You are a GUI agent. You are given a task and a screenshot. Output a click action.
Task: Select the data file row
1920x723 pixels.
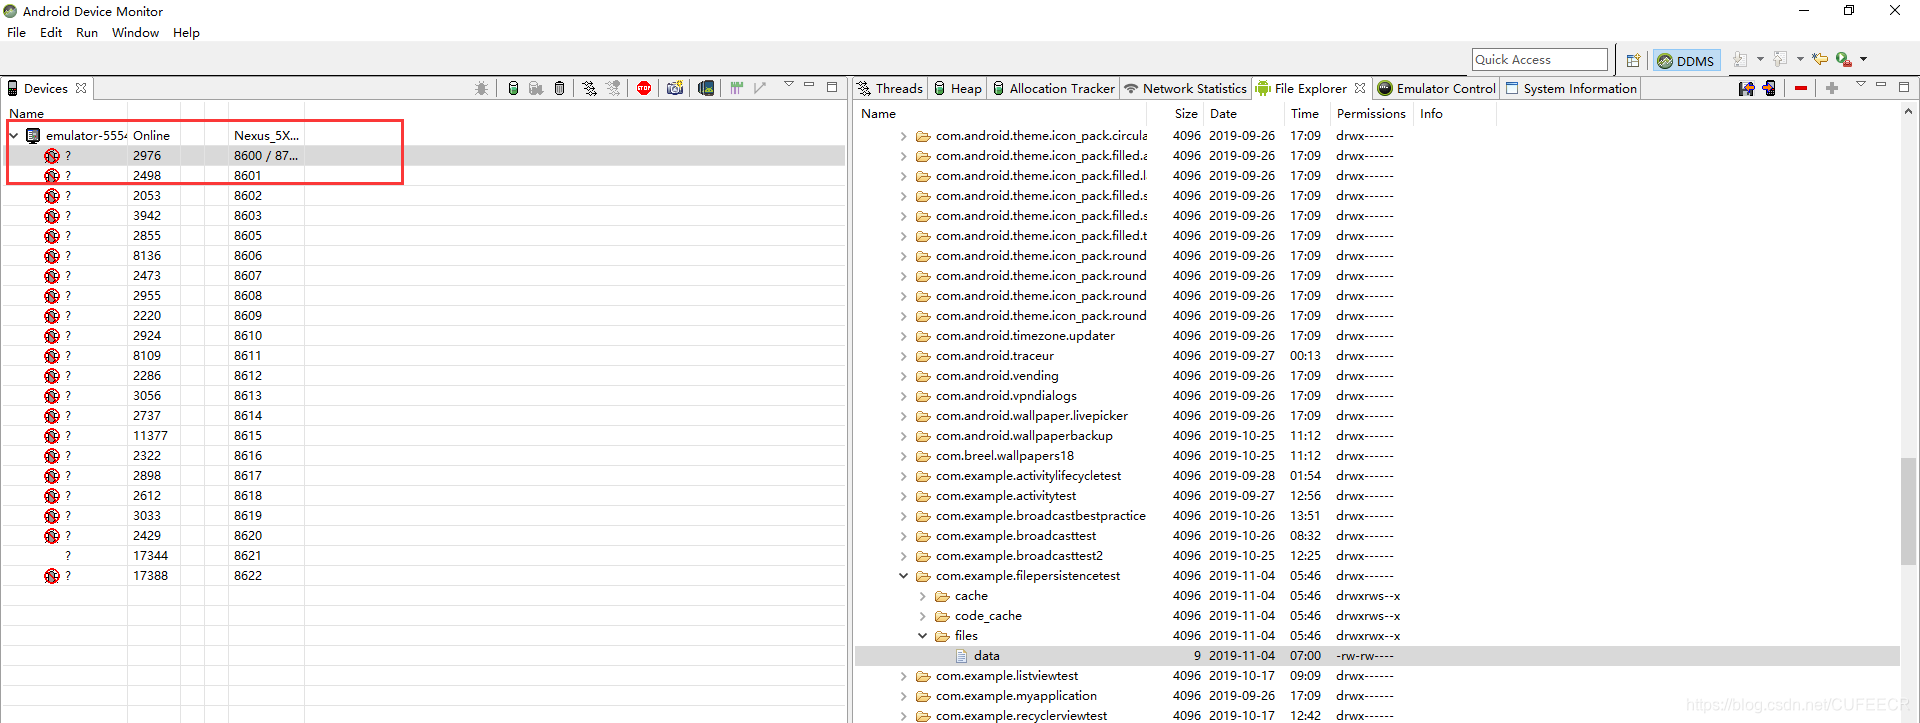point(1377,655)
